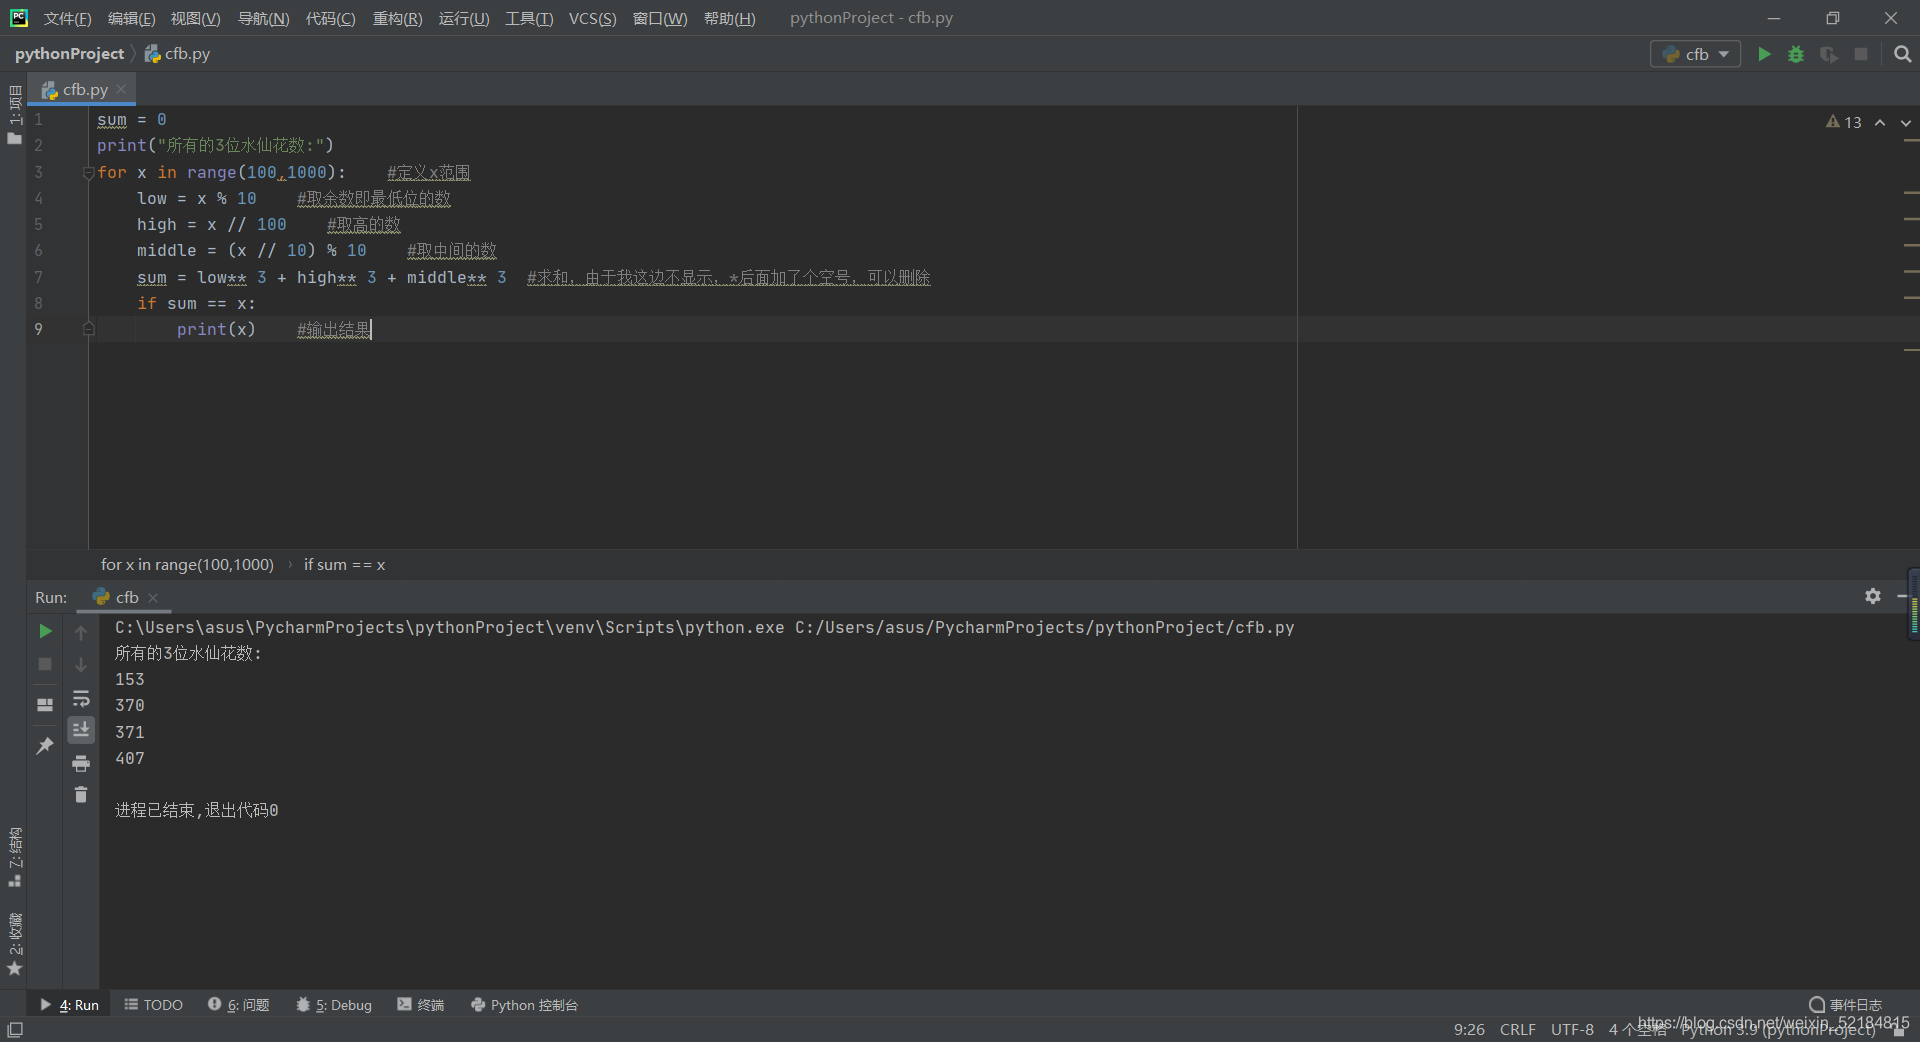Open the Project tool window side tab
Viewport: 1920px width, 1042px height.
[14, 115]
